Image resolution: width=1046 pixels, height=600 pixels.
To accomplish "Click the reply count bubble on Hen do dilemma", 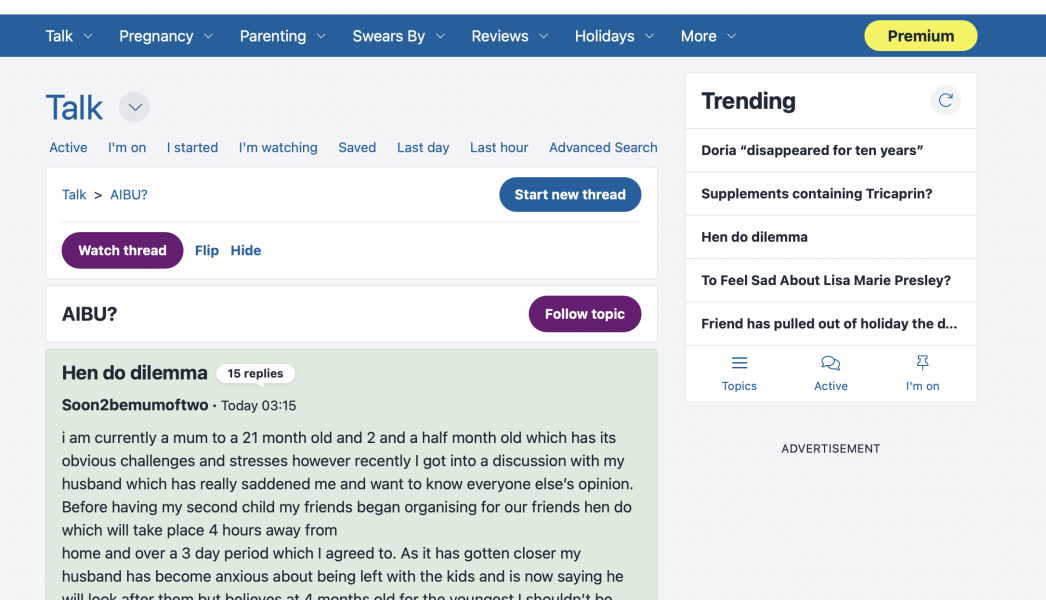I will click(255, 373).
